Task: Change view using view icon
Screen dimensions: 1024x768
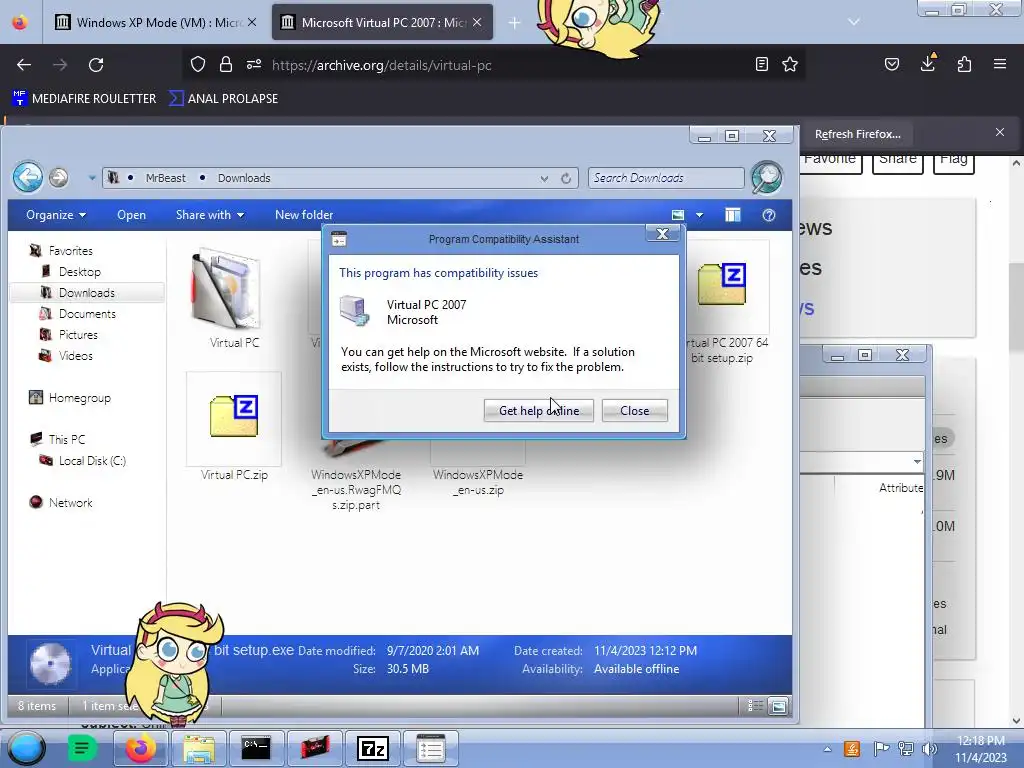Action: [x=678, y=215]
